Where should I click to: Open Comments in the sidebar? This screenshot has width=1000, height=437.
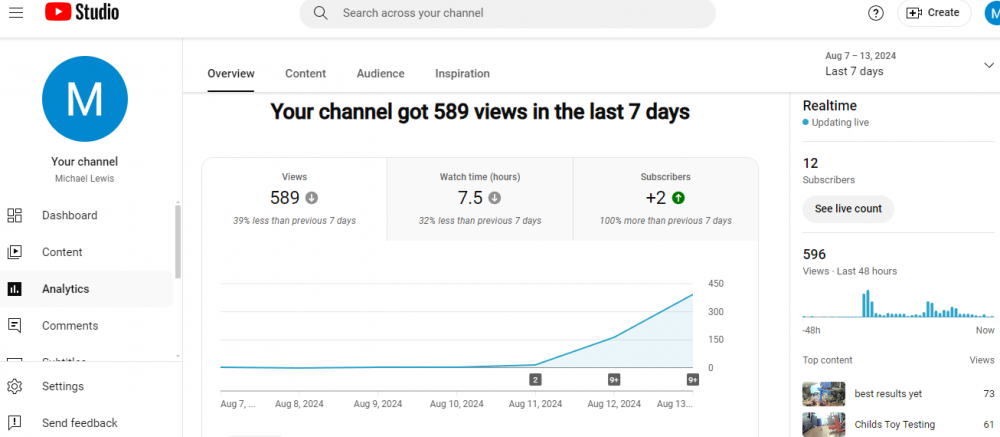point(69,326)
